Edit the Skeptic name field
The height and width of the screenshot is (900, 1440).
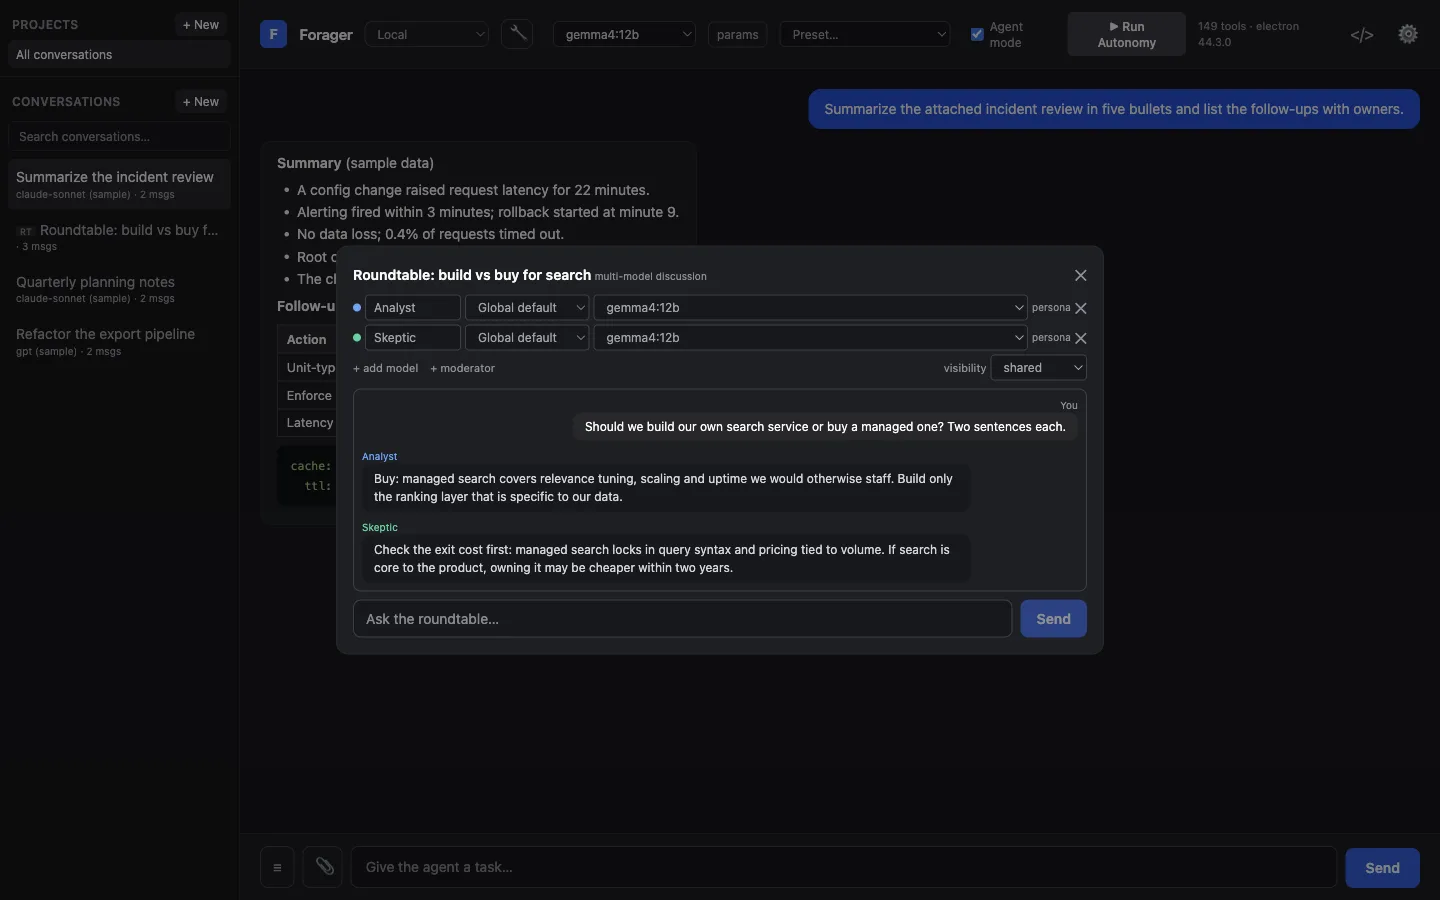(413, 338)
